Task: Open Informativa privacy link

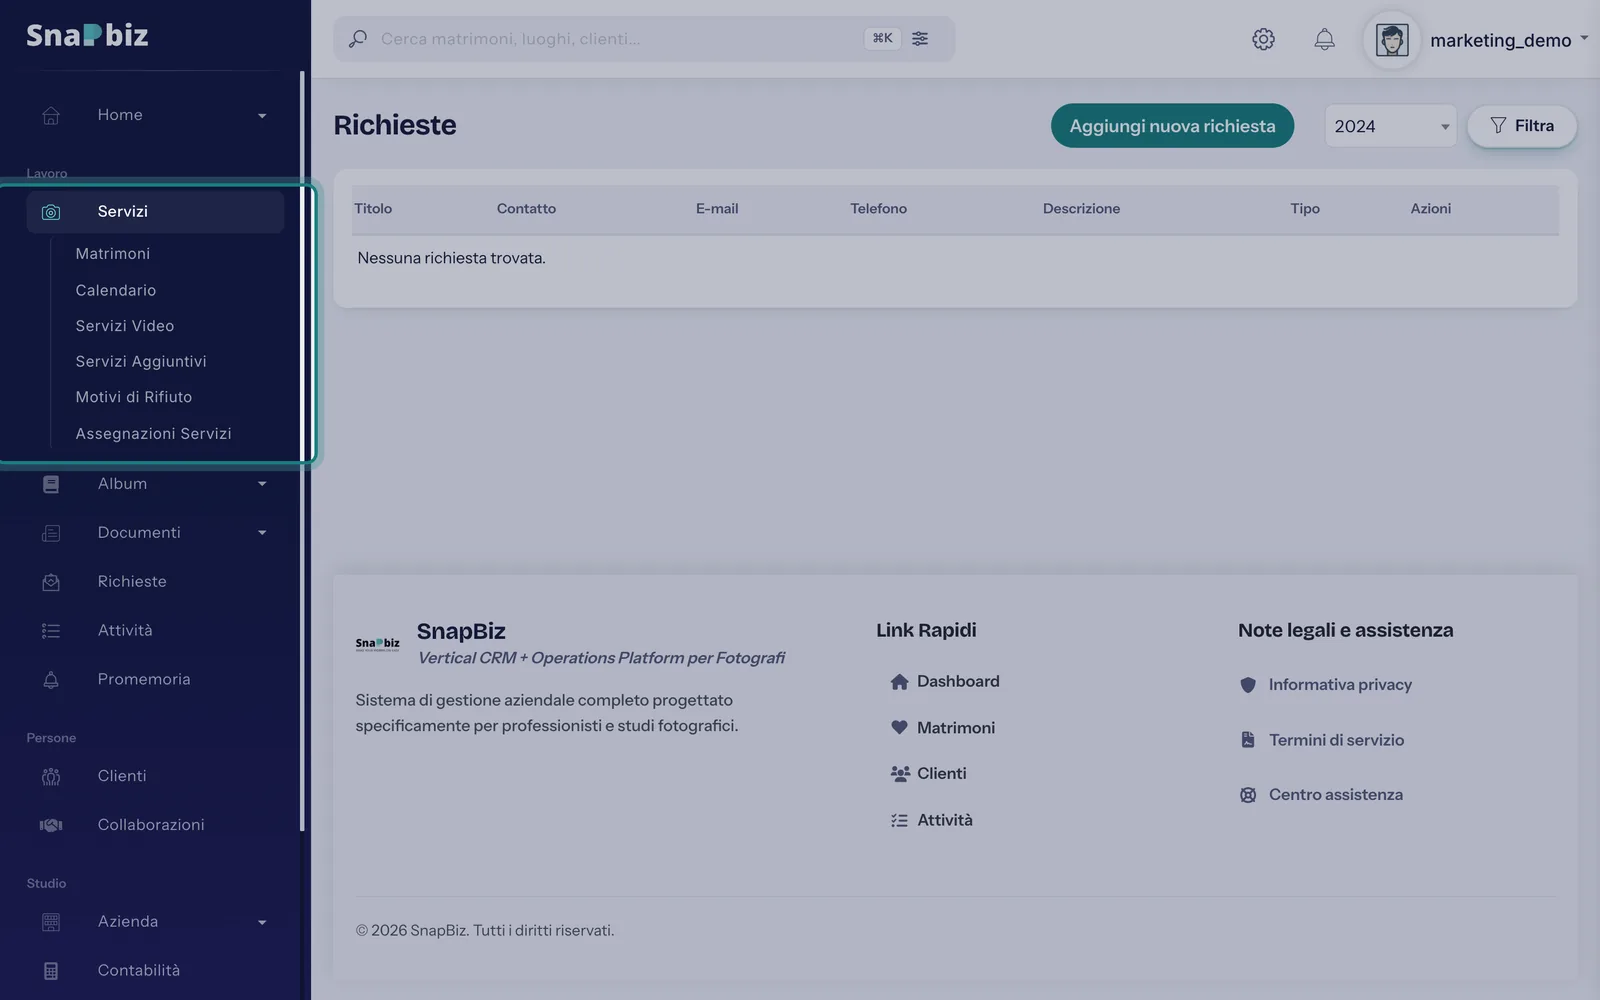Action: (1326, 685)
